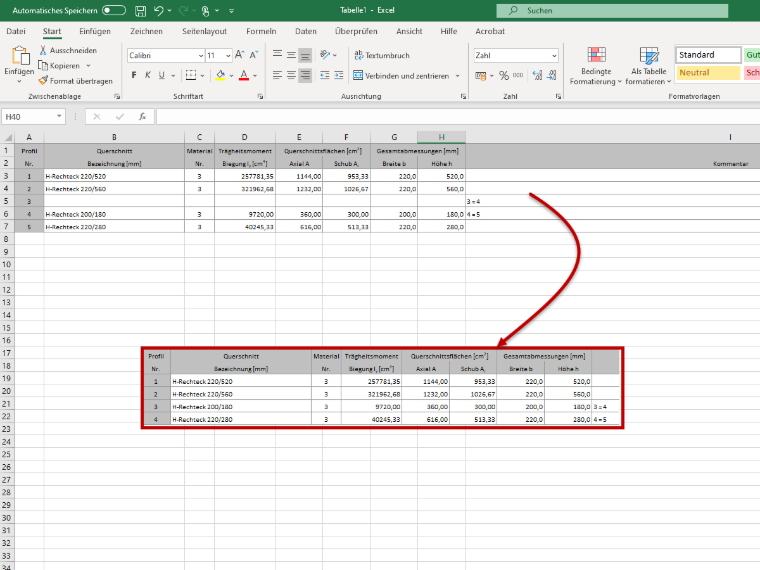Click into the formula bar field
The image size is (760, 570).
coord(458,116)
